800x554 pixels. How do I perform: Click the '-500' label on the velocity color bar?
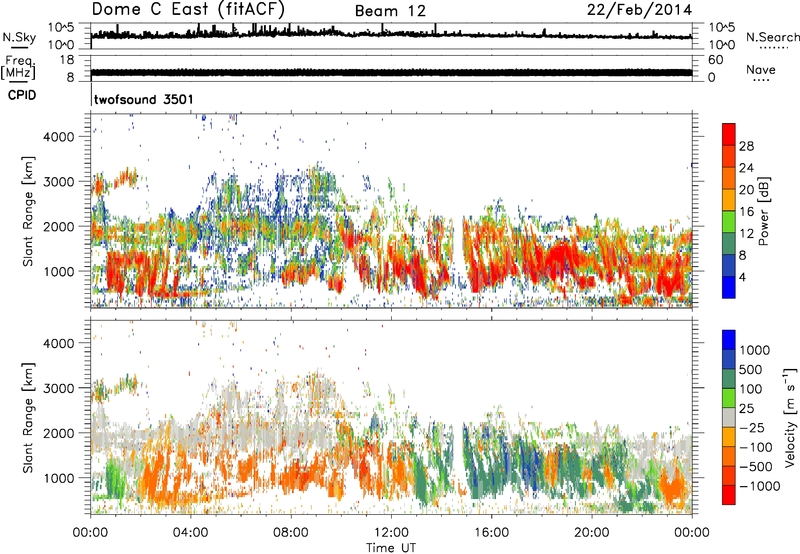pyautogui.click(x=754, y=466)
